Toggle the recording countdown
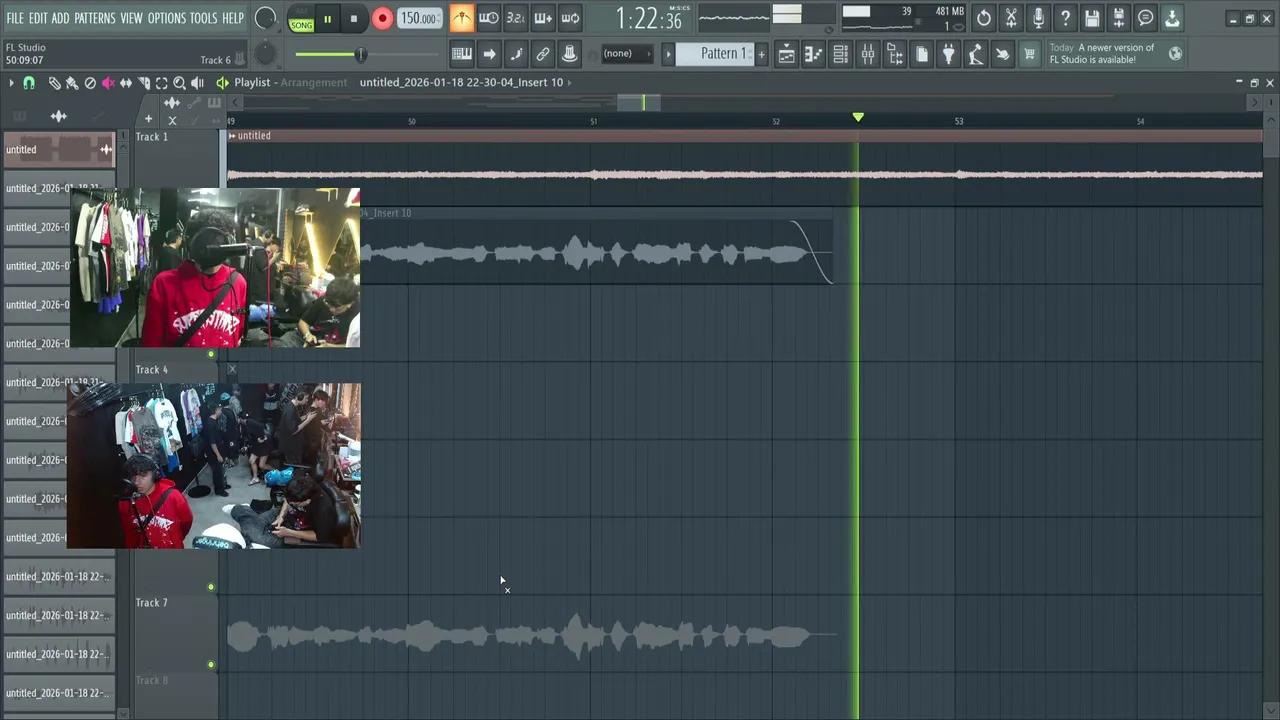Image resolution: width=1280 pixels, height=720 pixels. 515,18
